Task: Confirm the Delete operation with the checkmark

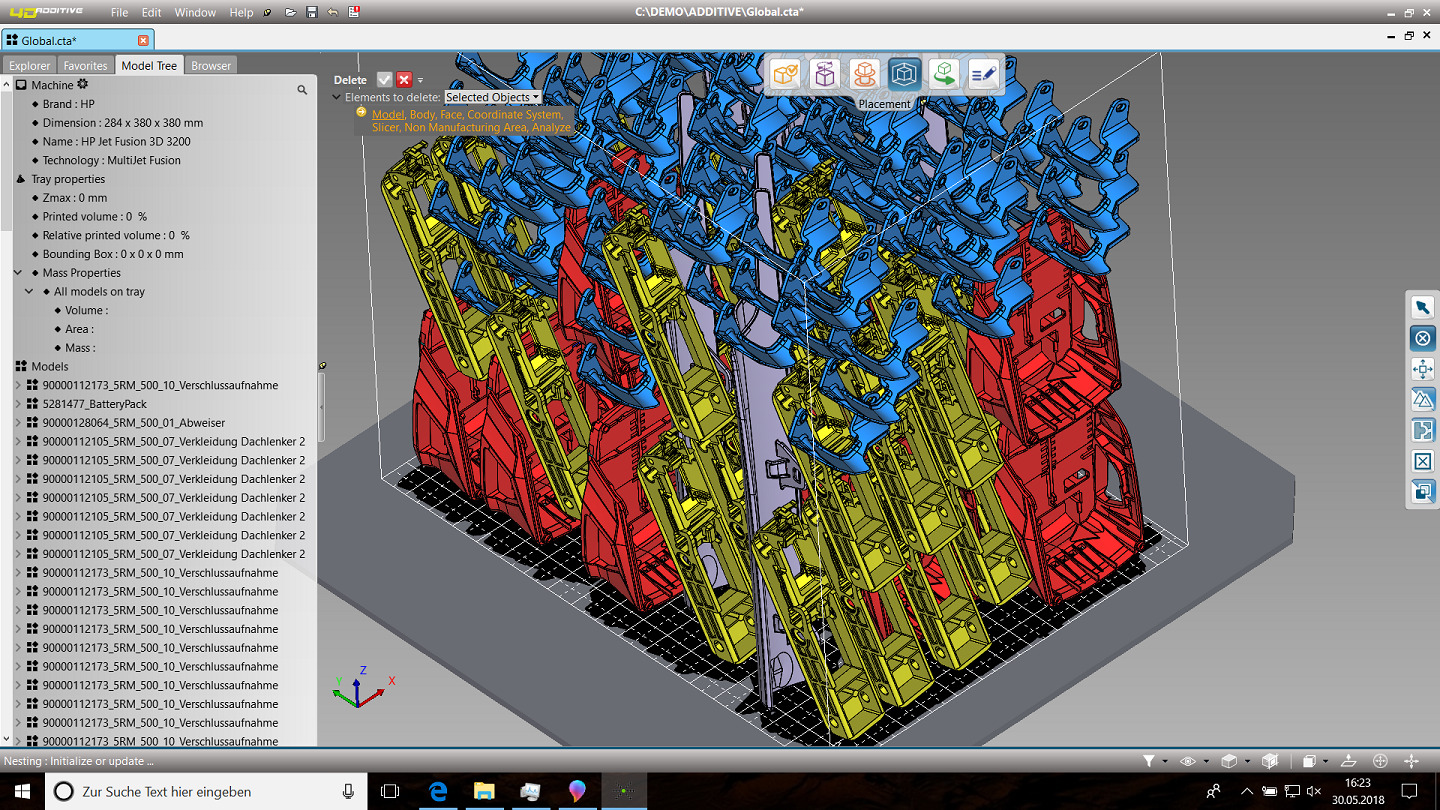Action: coord(384,79)
